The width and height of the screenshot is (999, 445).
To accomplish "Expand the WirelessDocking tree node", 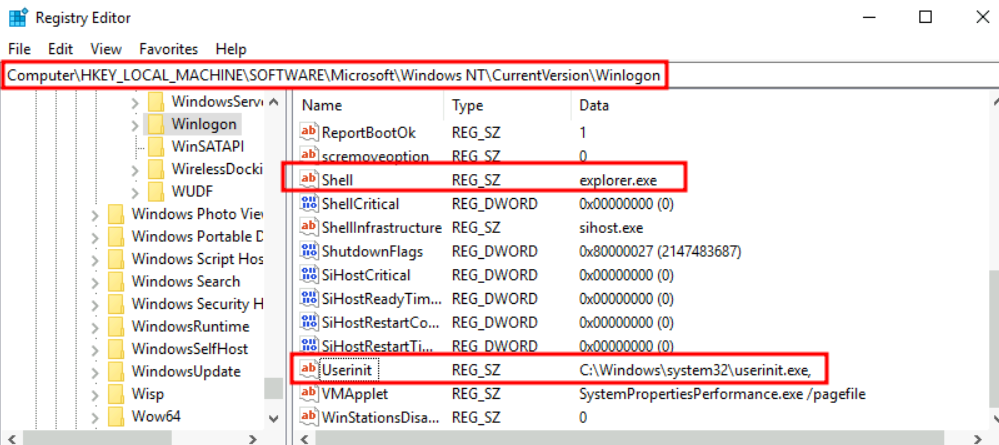I will tap(135, 170).
